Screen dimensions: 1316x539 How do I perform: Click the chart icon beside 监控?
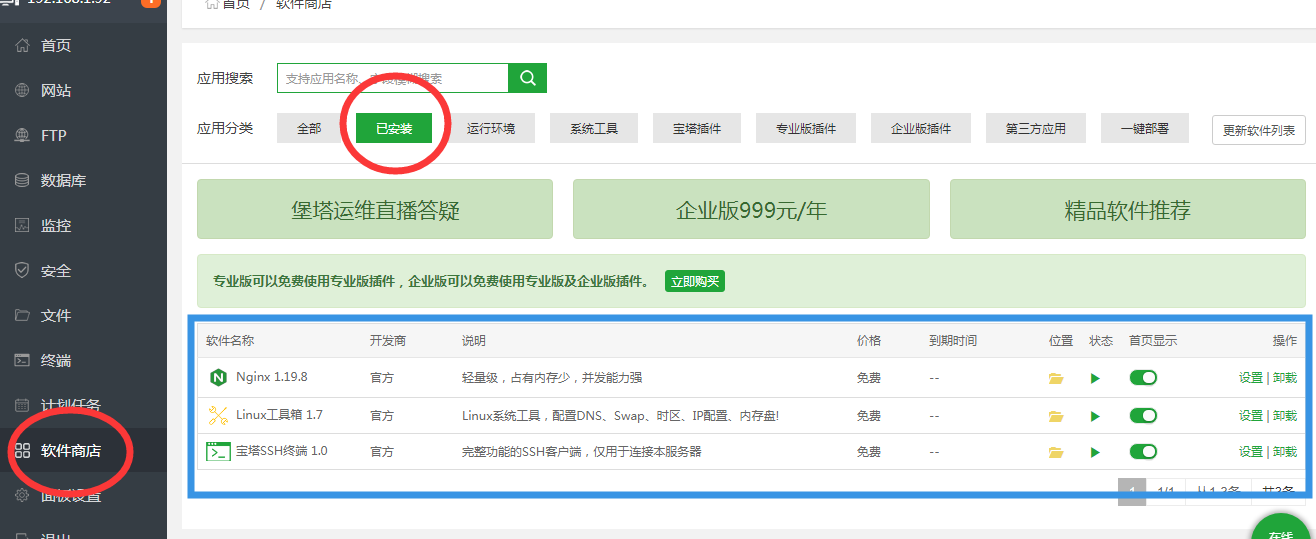click(22, 225)
